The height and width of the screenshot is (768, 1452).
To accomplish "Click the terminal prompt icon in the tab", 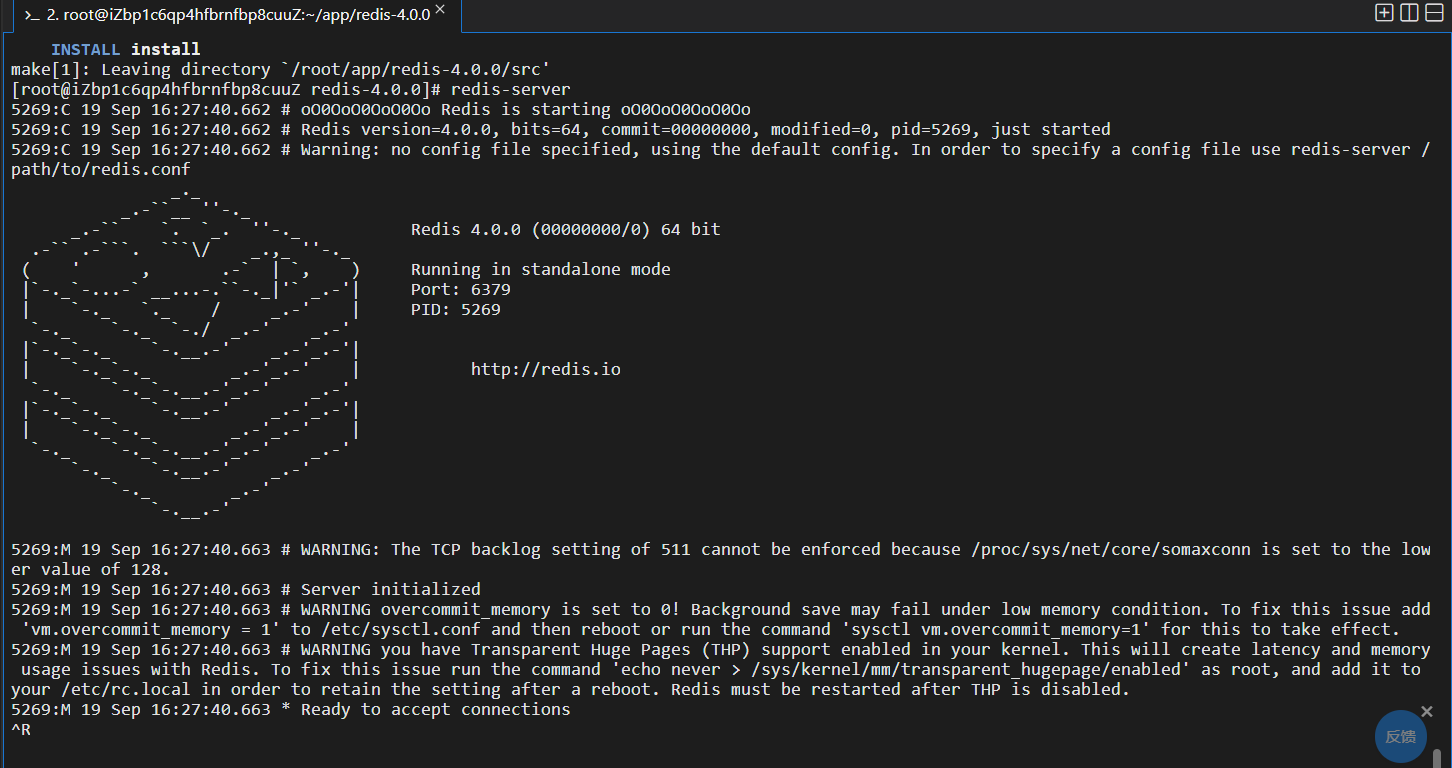I will point(32,15).
